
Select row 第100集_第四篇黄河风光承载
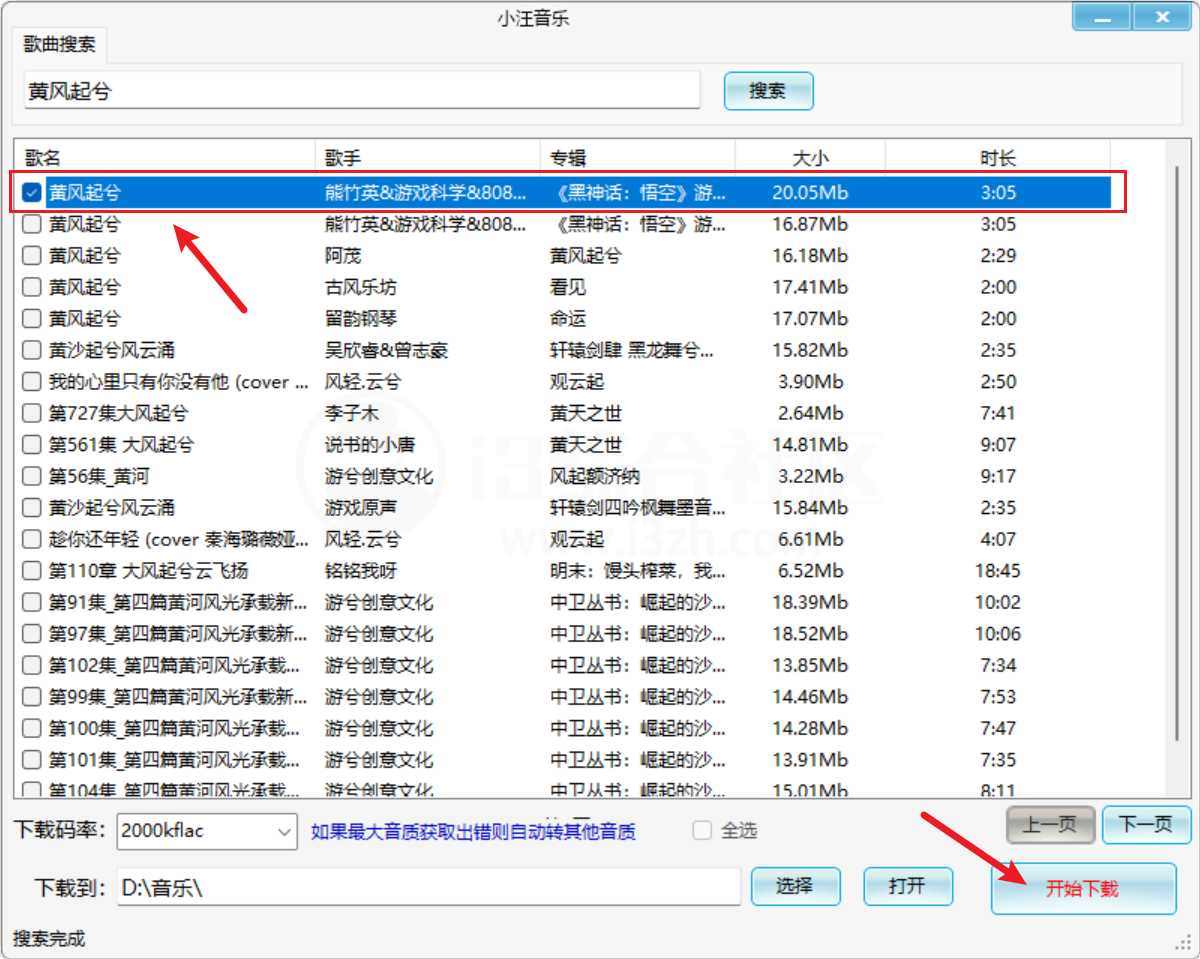pos(562,728)
